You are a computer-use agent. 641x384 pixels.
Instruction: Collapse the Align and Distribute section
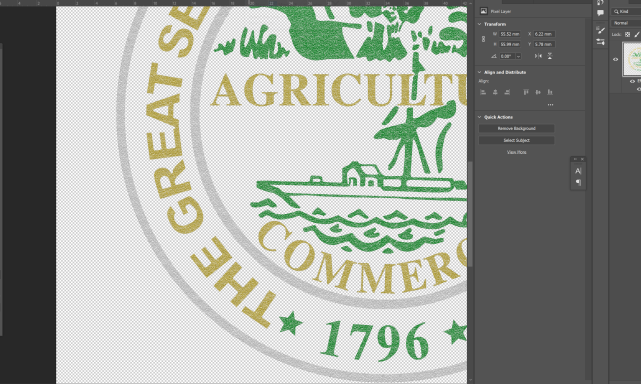click(x=480, y=72)
